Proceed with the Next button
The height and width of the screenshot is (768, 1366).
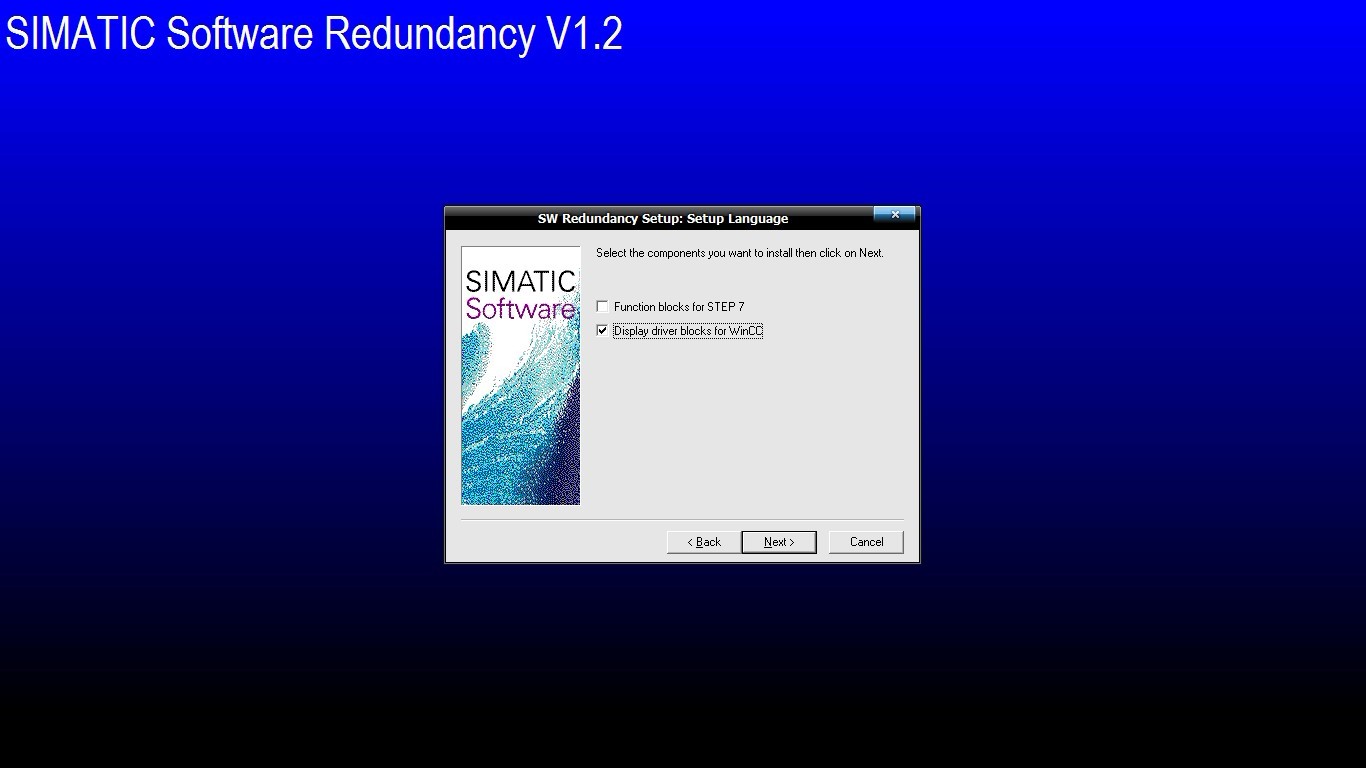point(778,542)
